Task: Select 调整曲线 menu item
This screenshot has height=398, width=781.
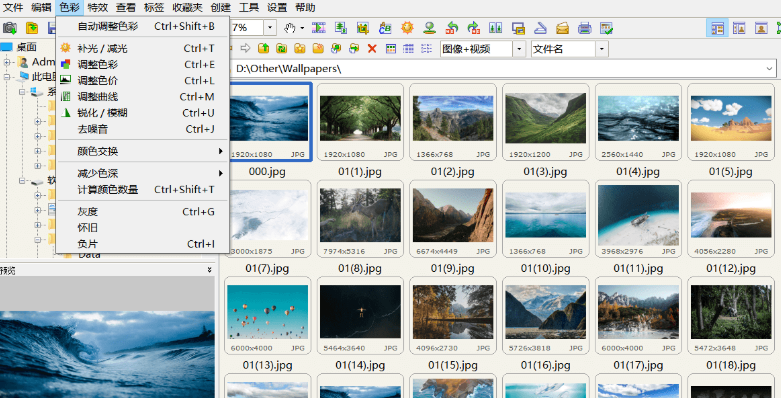Action: 143,97
